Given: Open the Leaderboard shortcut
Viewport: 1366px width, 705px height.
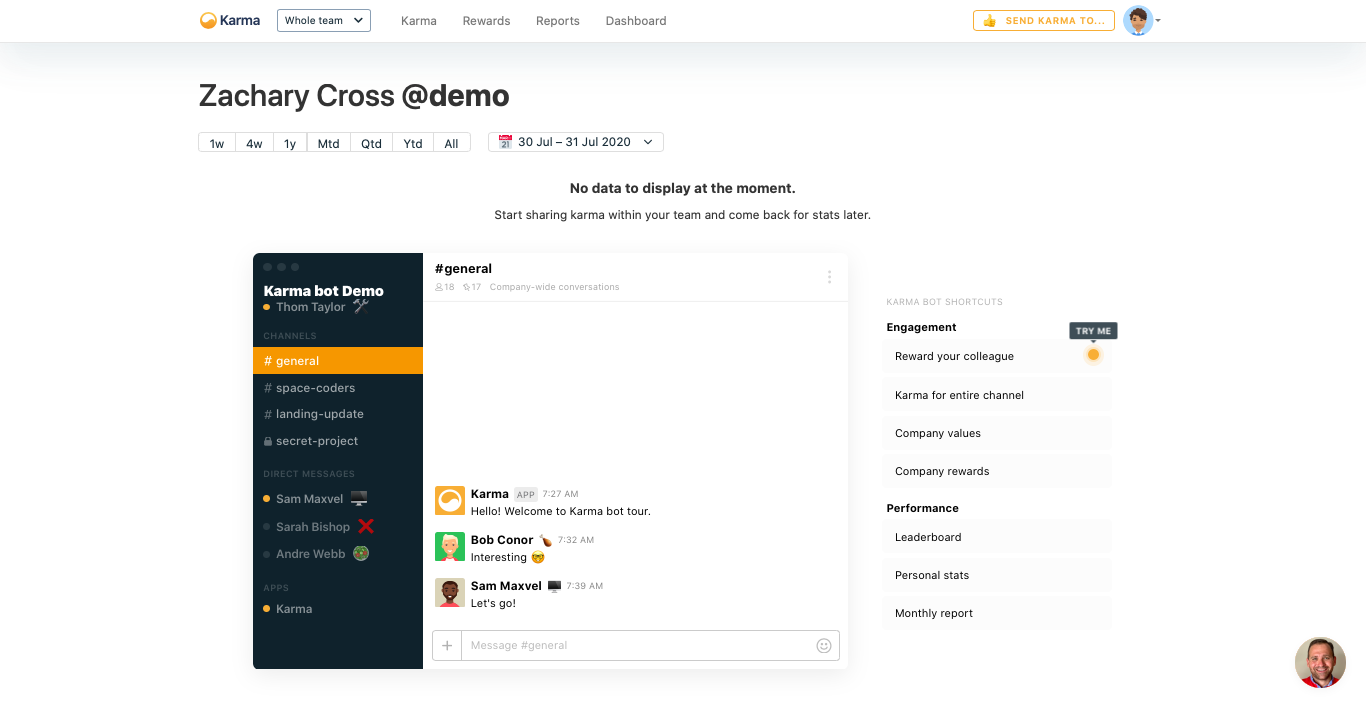Looking at the screenshot, I should (997, 537).
